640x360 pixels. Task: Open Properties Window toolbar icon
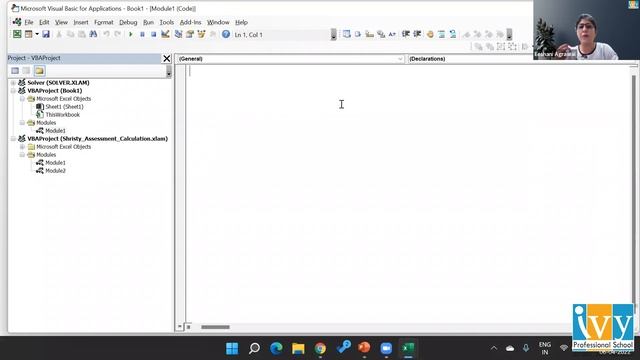[190, 34]
